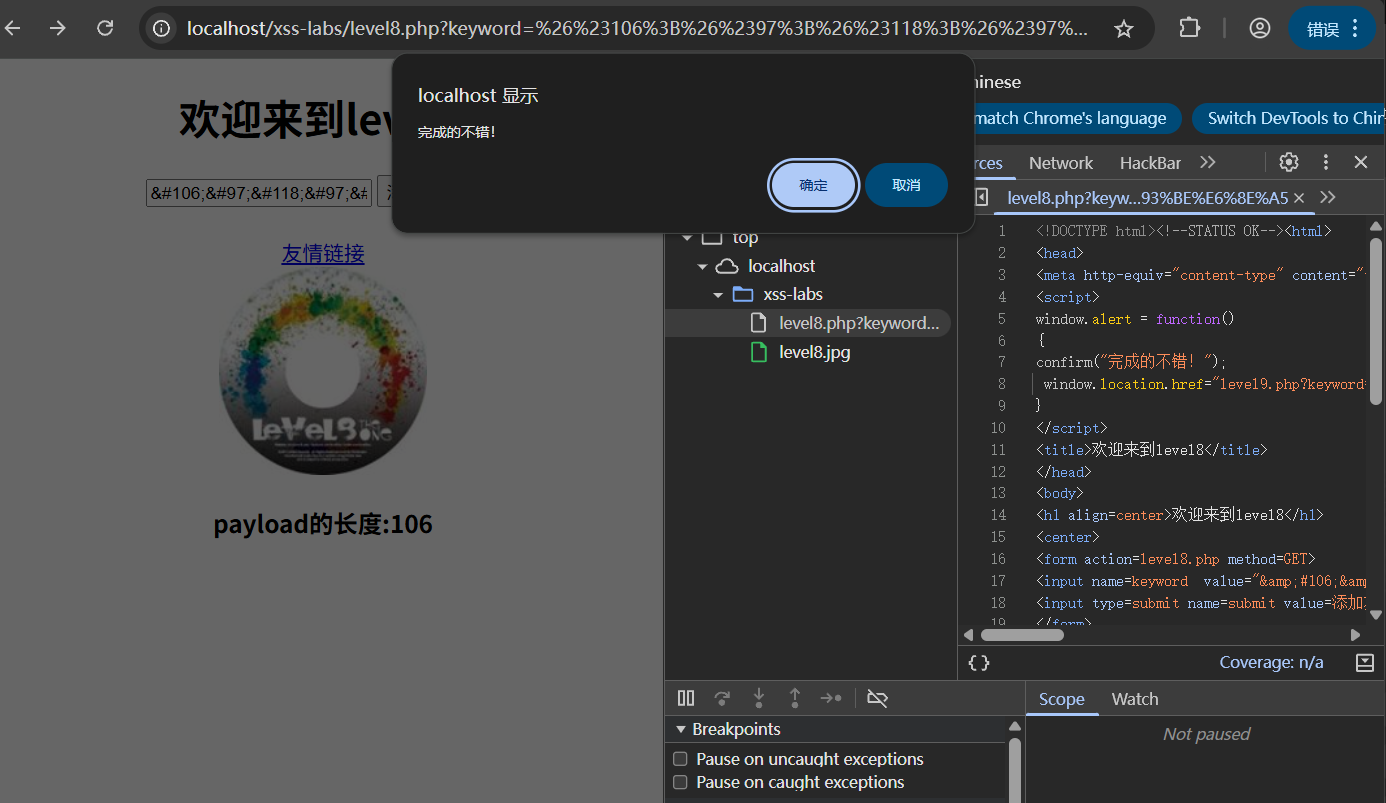This screenshot has width=1386, height=803.
Task: Open the Extensions puzzle icon
Action: point(1189,28)
